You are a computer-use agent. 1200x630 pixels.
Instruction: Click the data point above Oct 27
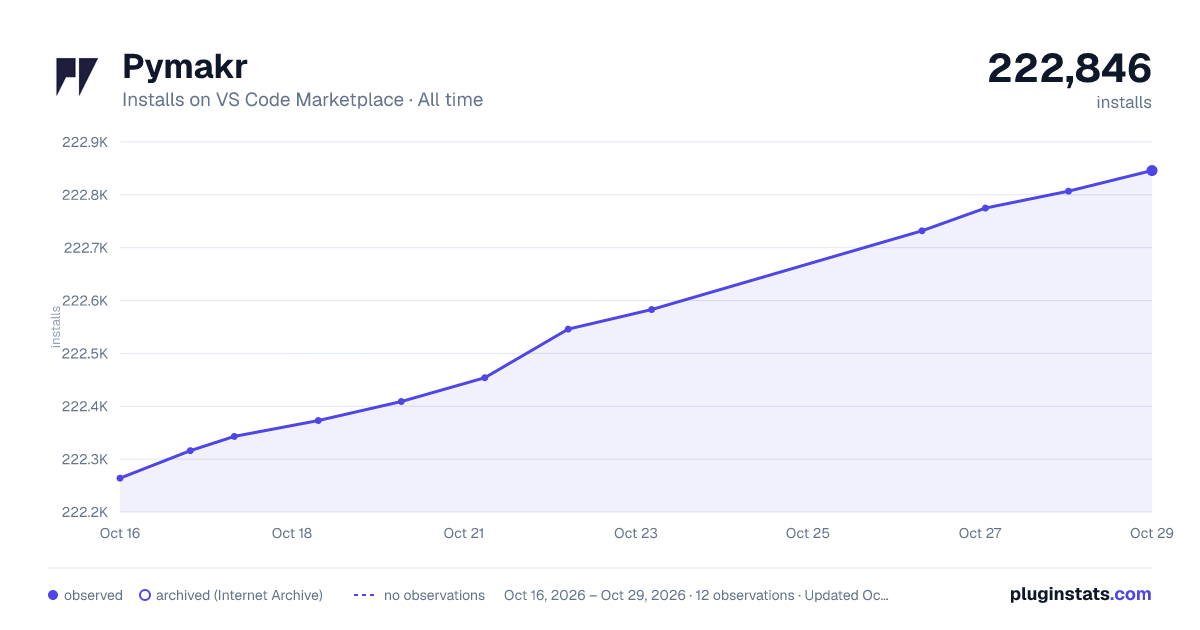(x=986, y=208)
